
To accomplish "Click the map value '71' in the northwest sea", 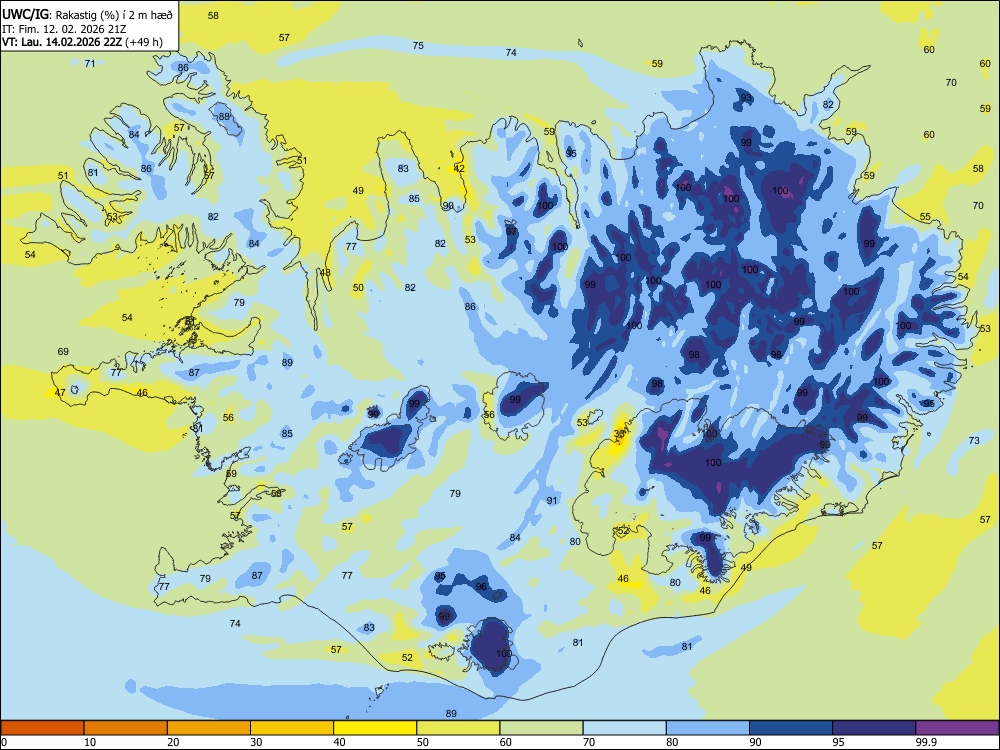I will [90, 63].
